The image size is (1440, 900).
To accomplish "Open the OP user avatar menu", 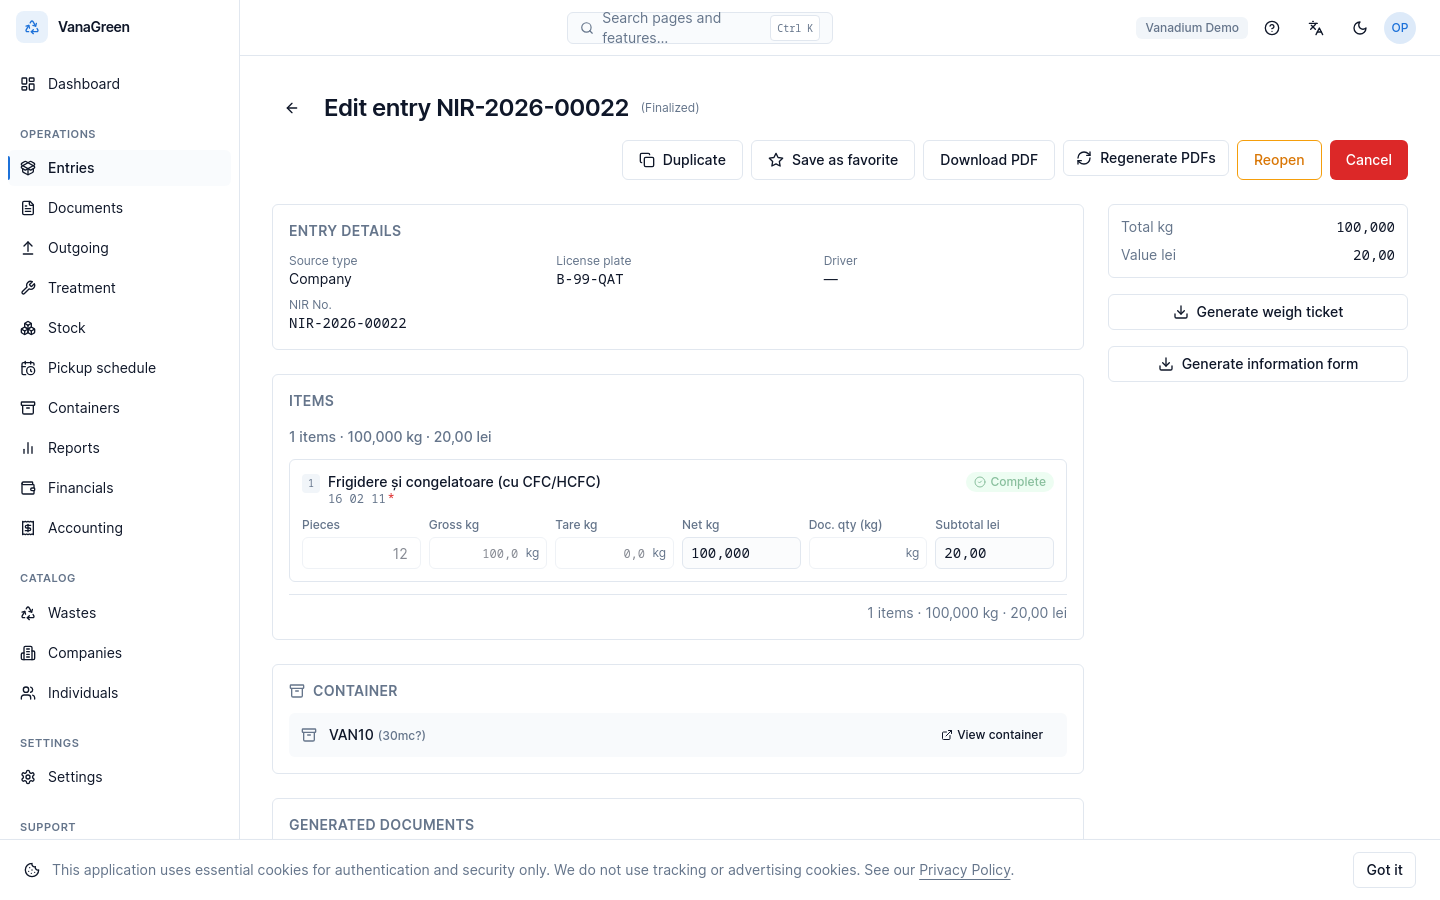I will pyautogui.click(x=1400, y=28).
